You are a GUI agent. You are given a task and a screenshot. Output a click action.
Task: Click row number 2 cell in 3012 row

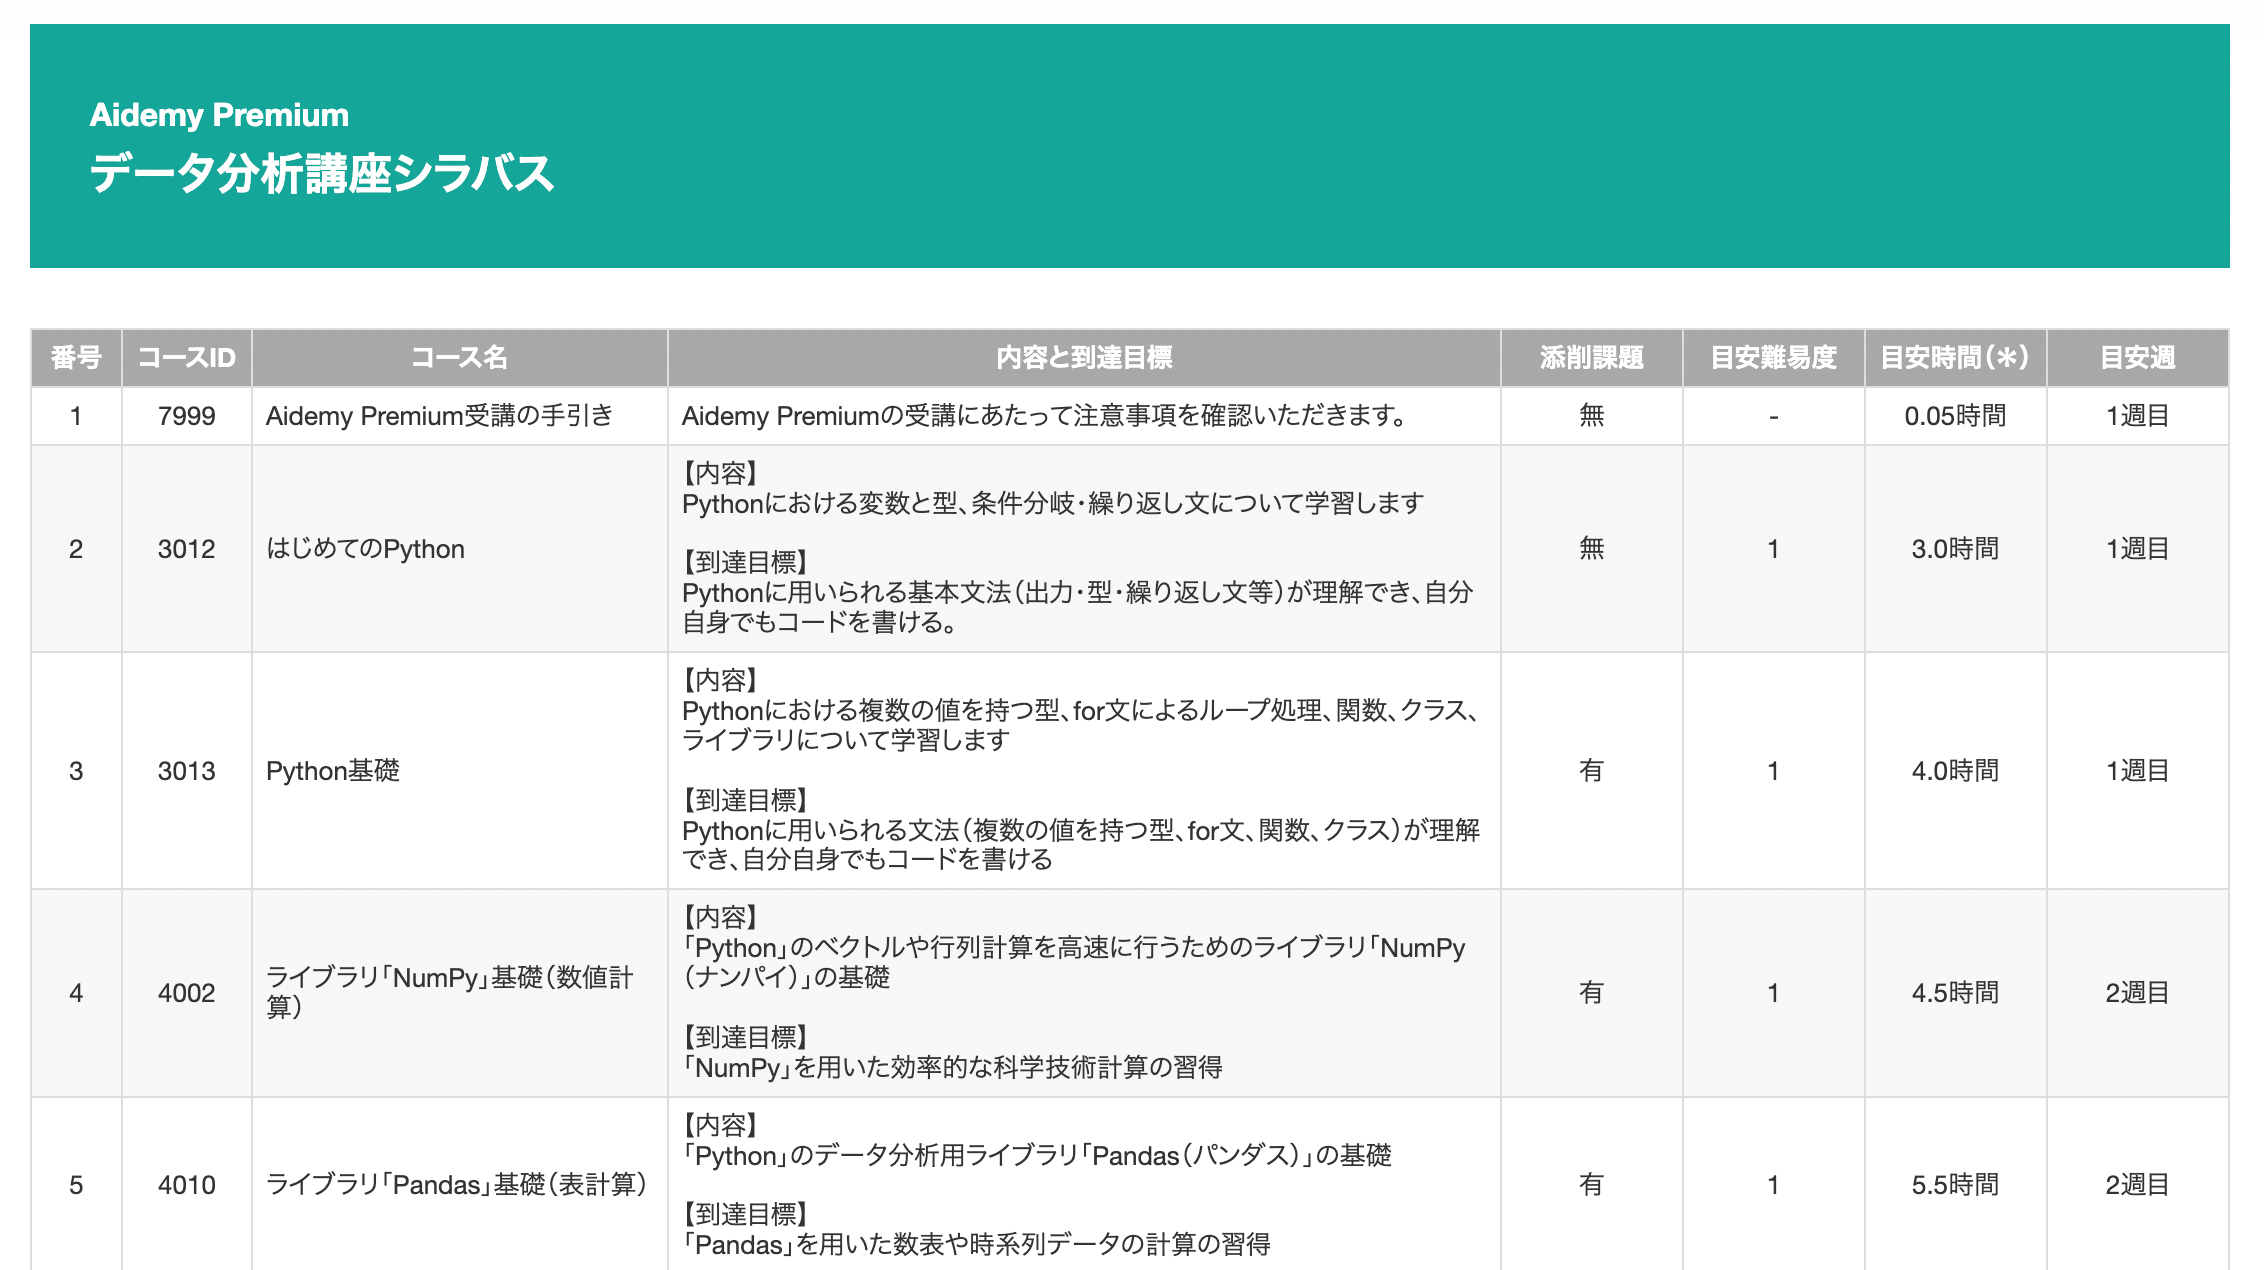point(76,549)
